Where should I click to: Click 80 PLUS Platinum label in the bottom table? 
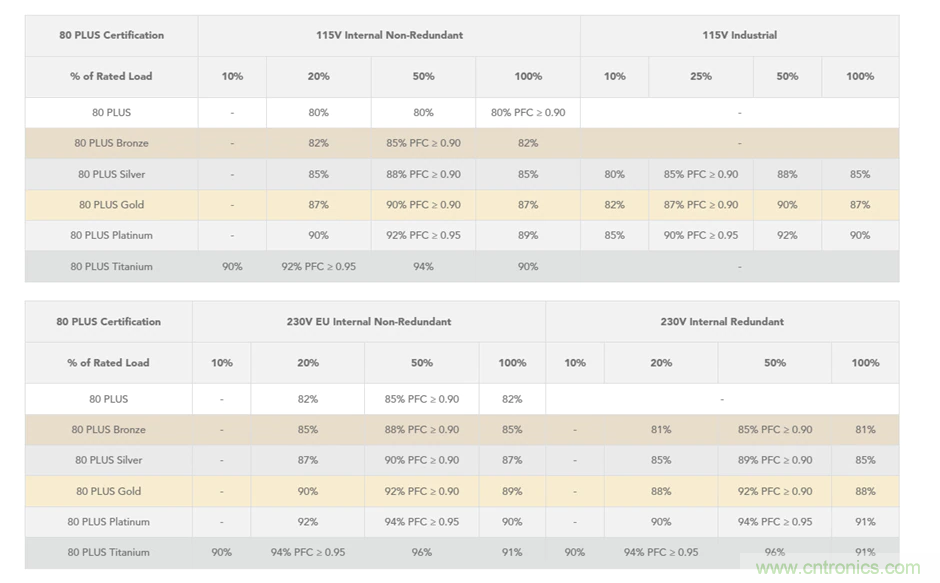click(x=109, y=521)
